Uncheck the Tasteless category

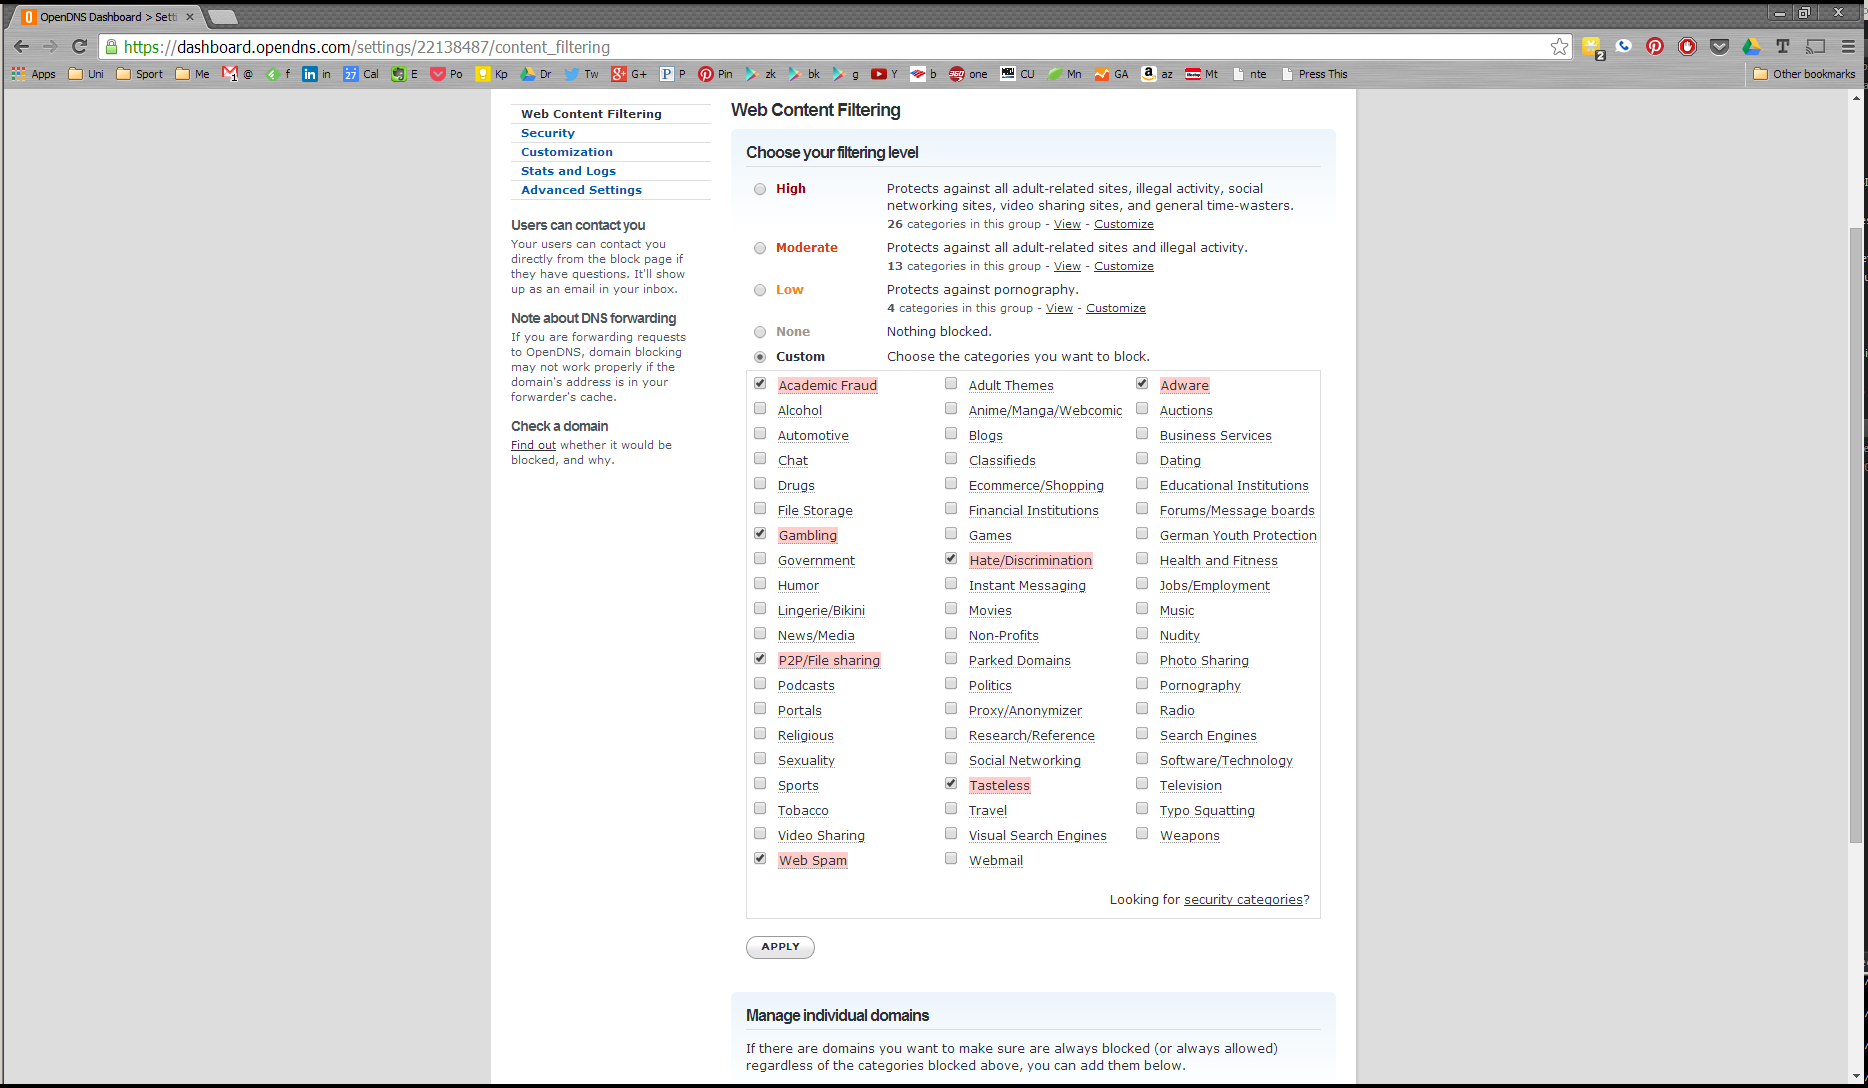pos(951,784)
